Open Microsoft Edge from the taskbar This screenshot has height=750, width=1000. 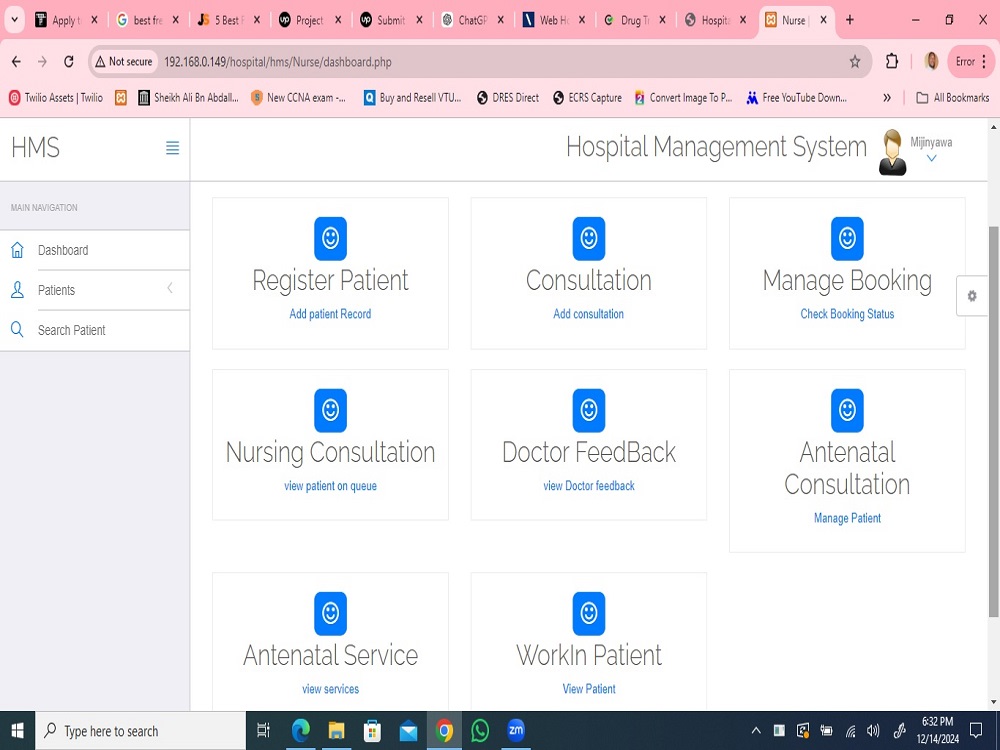tap(300, 731)
